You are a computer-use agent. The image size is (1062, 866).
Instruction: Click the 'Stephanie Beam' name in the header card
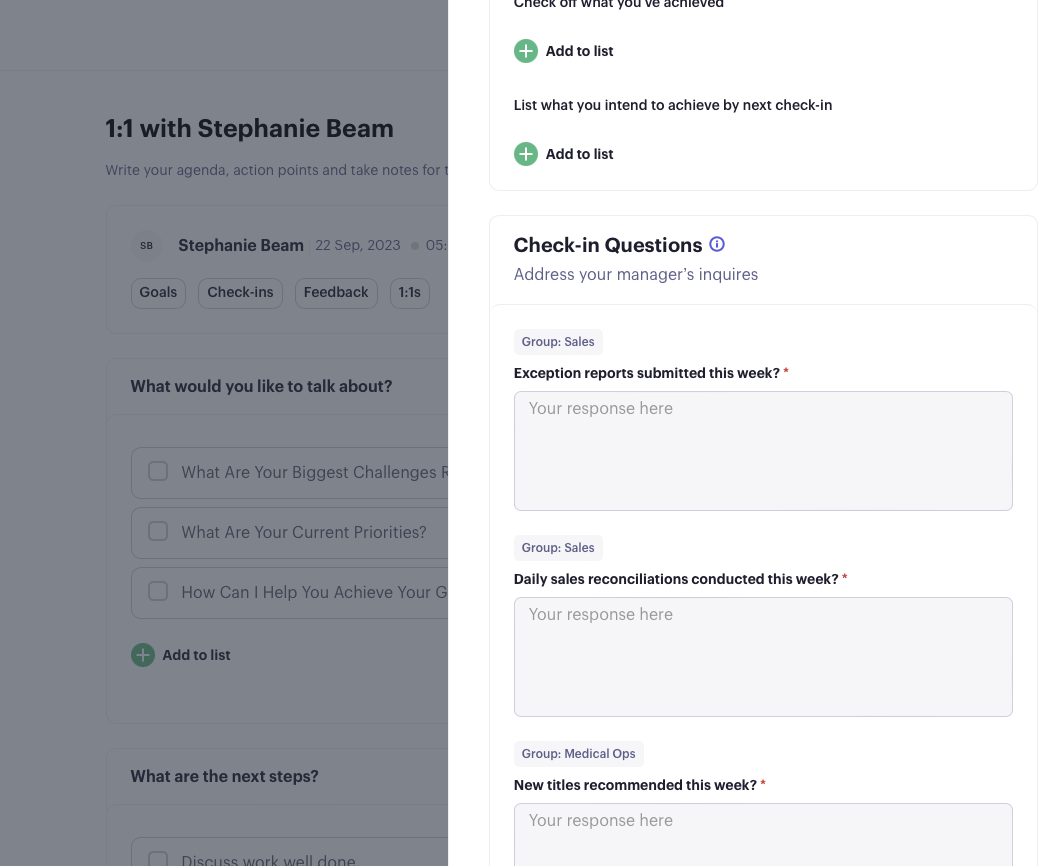coord(240,245)
